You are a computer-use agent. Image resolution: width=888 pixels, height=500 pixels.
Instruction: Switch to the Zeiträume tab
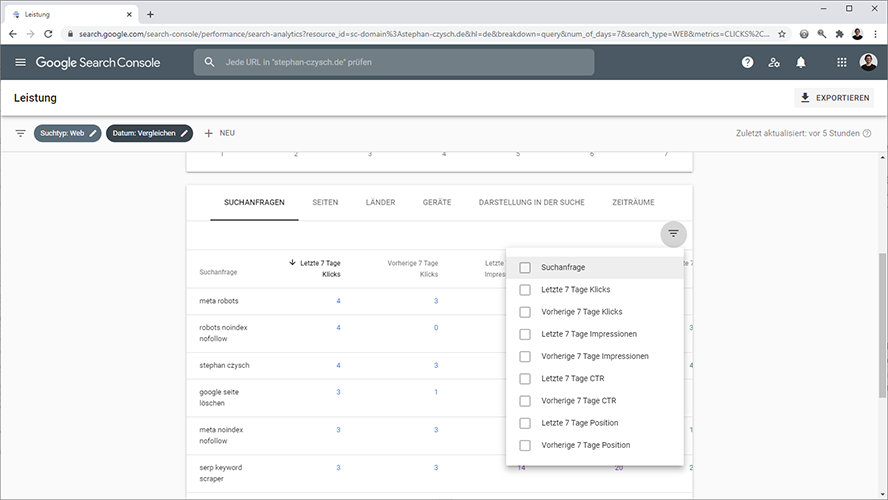click(633, 202)
